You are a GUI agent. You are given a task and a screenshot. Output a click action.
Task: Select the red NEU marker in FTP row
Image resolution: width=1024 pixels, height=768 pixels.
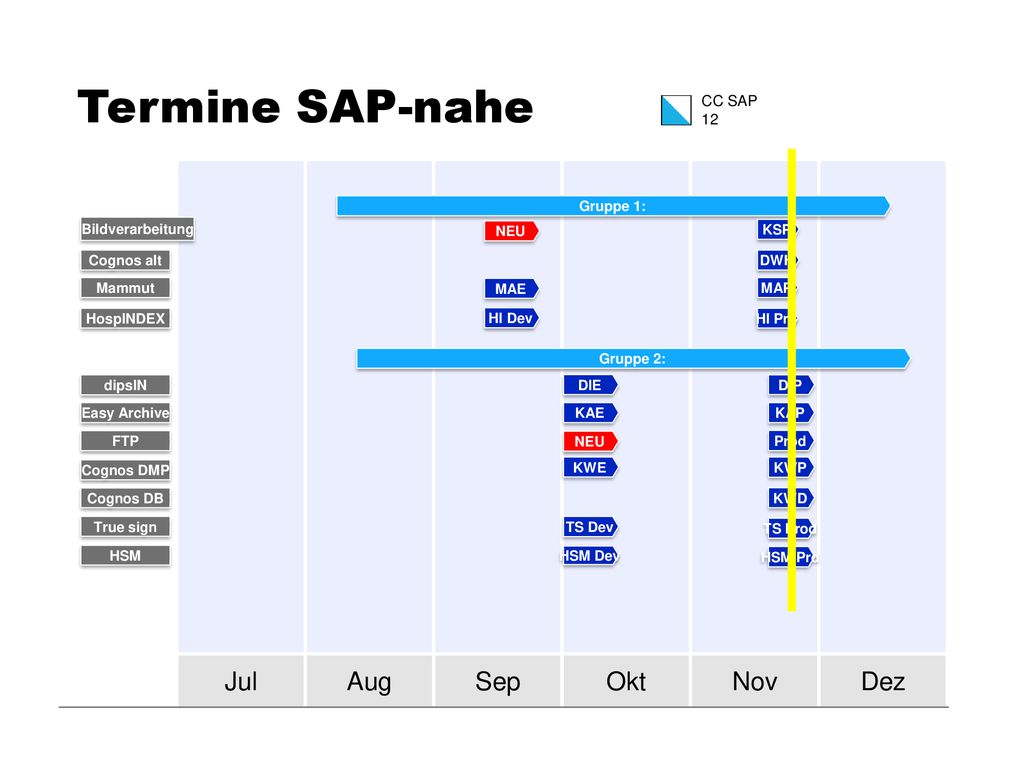[590, 441]
